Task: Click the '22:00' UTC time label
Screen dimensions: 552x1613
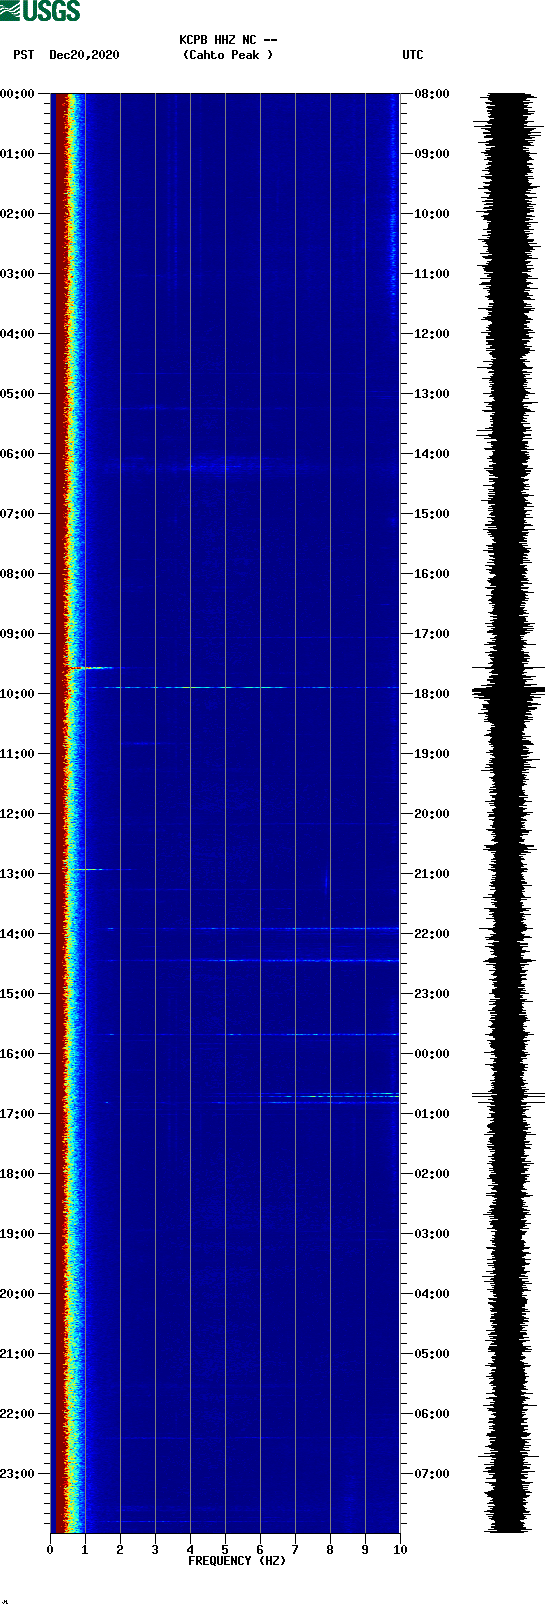Action: point(432,934)
